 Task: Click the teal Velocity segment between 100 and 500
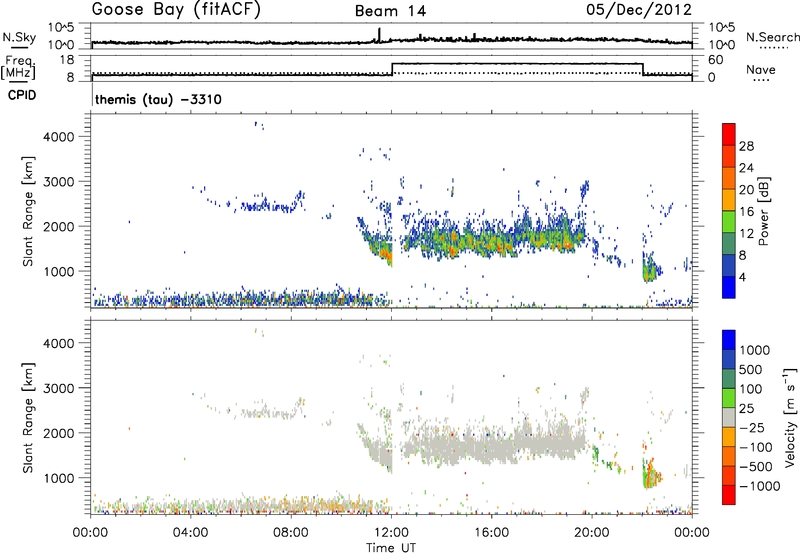729,379
